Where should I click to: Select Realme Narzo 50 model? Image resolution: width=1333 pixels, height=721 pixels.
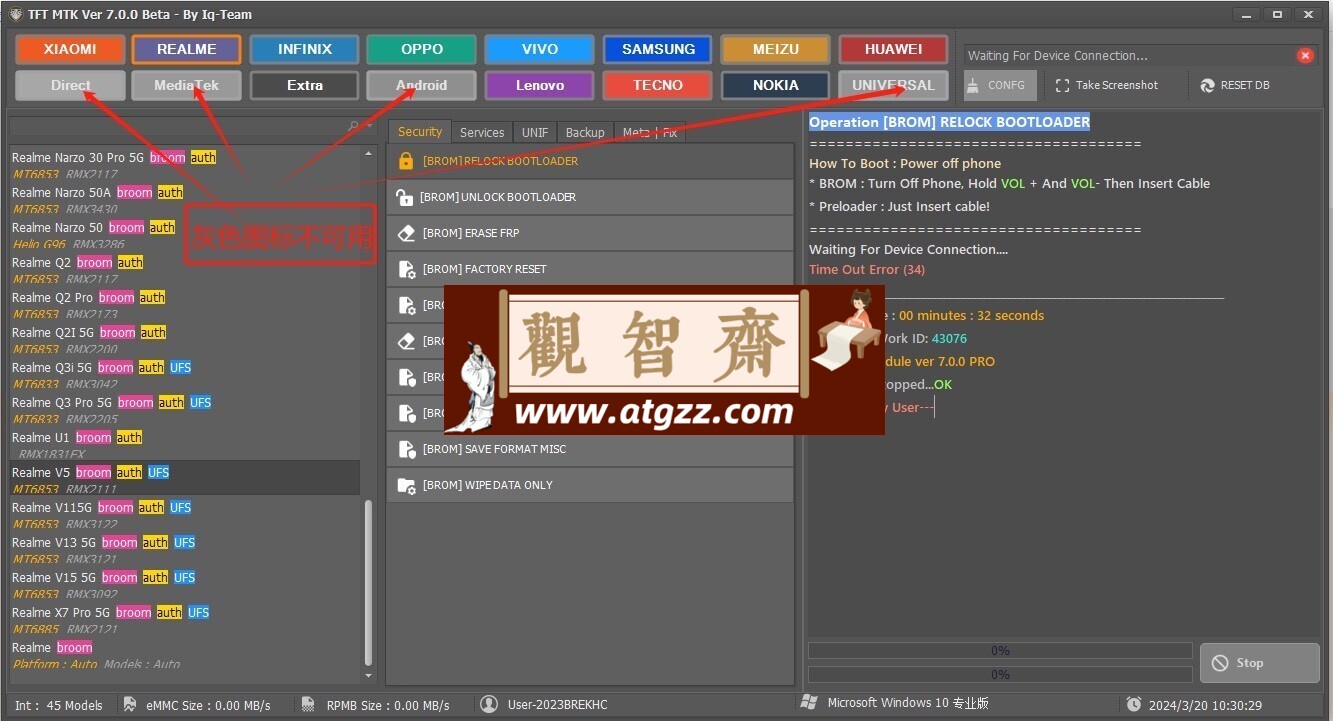click(x=185, y=235)
